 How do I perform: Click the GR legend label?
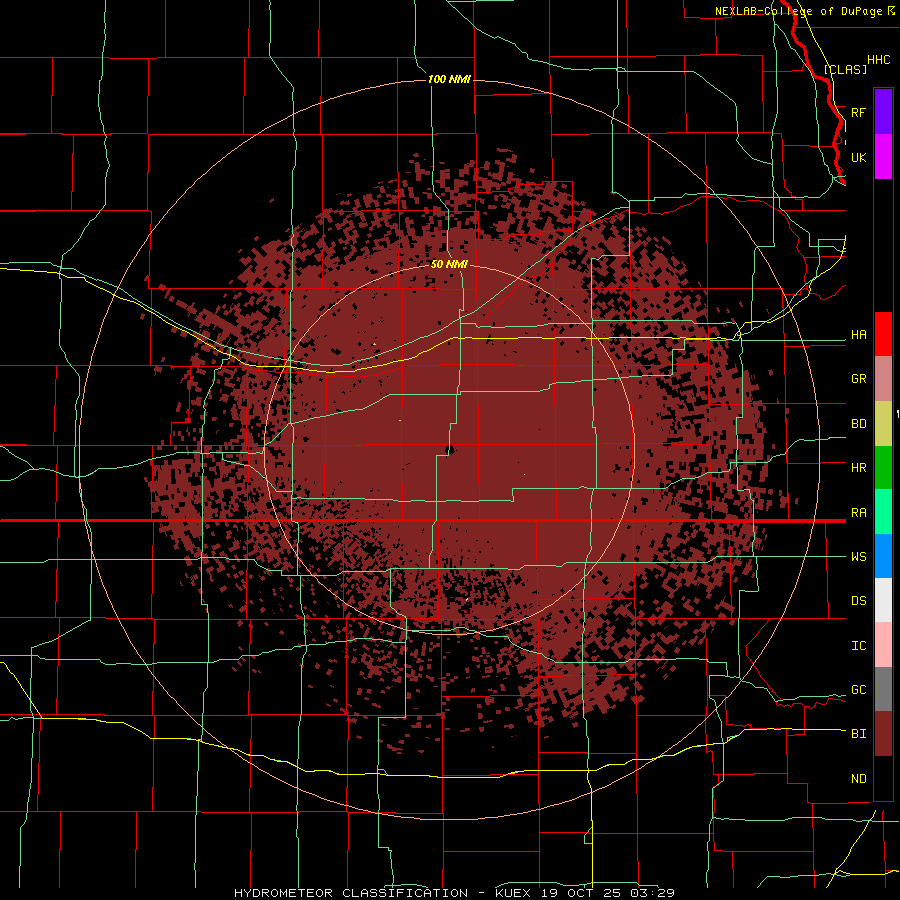pos(858,379)
